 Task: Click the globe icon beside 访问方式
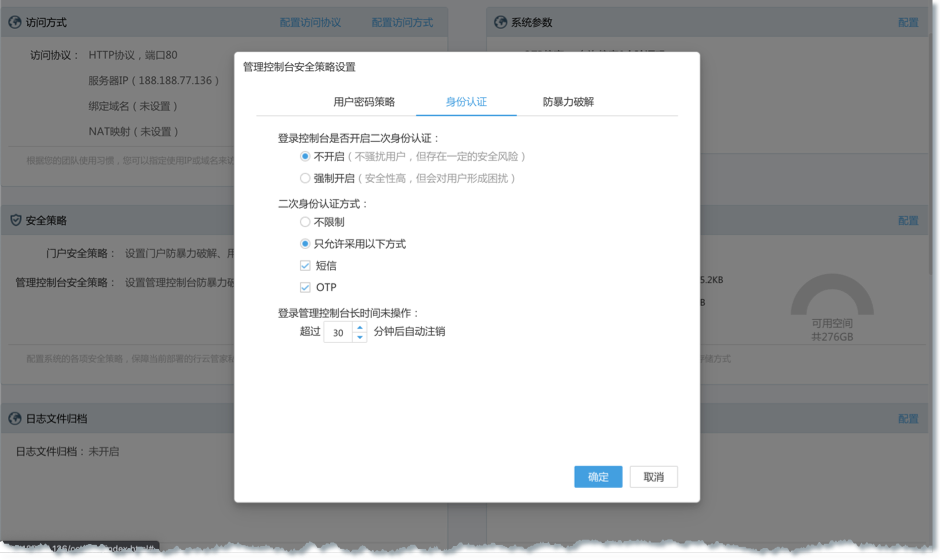[16, 22]
